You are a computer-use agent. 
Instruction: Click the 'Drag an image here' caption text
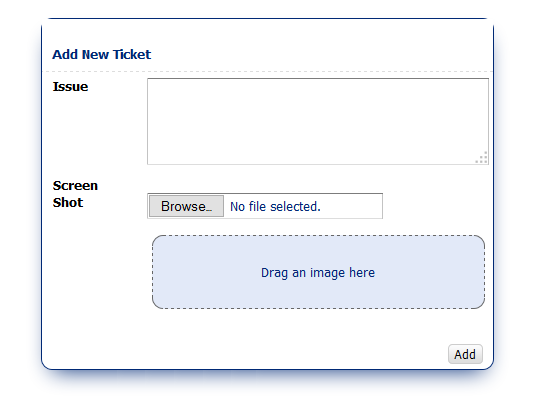coord(318,273)
